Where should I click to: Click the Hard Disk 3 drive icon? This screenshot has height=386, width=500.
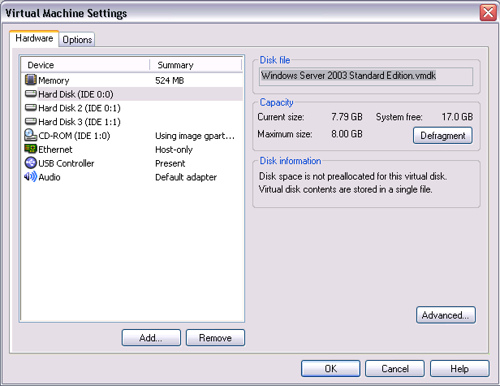pos(31,121)
